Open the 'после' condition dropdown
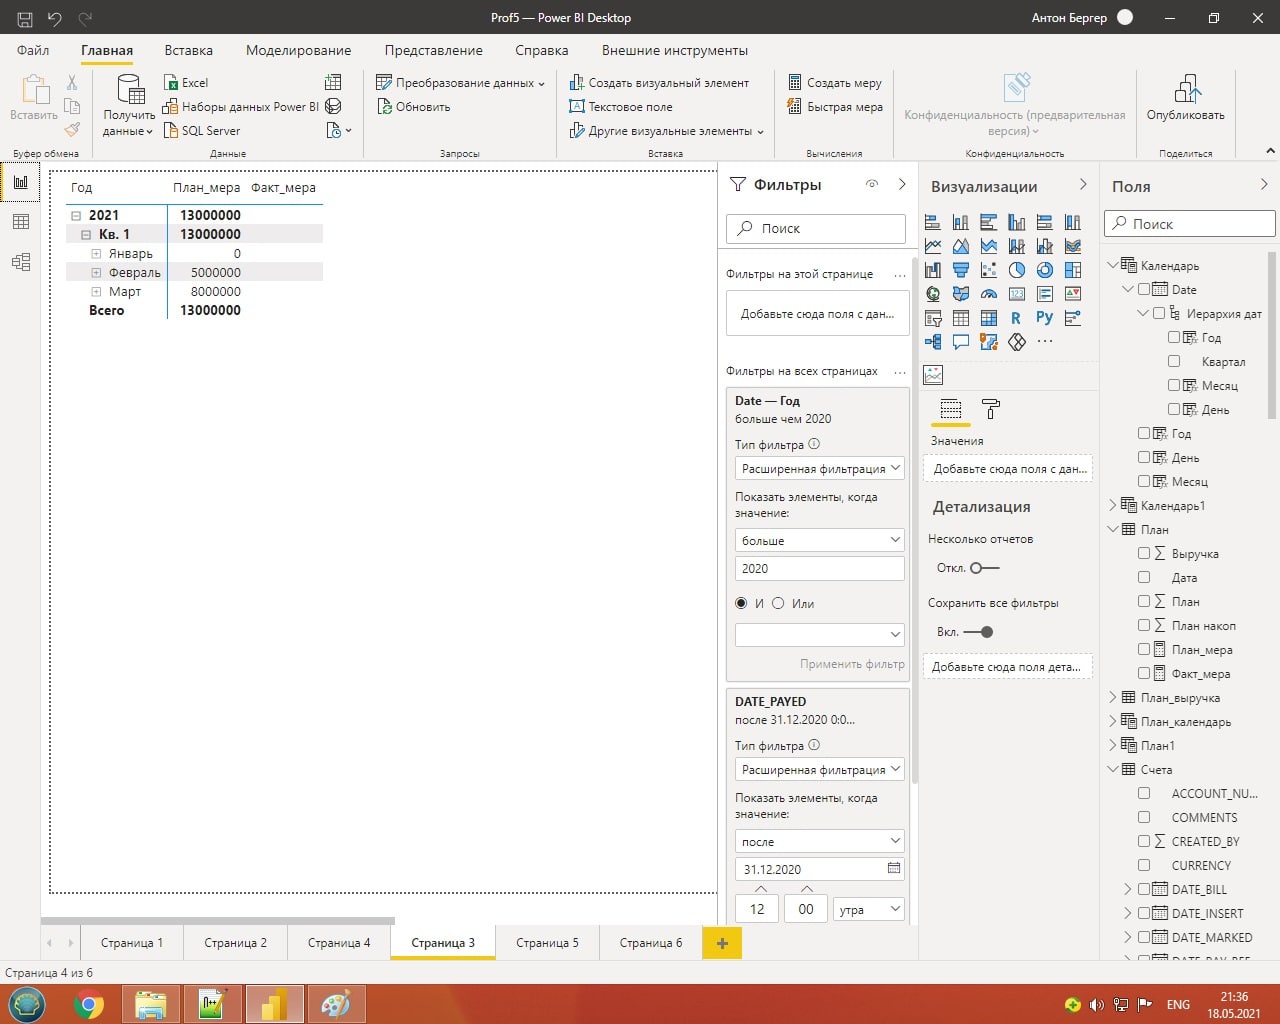This screenshot has width=1280, height=1024. click(x=819, y=841)
